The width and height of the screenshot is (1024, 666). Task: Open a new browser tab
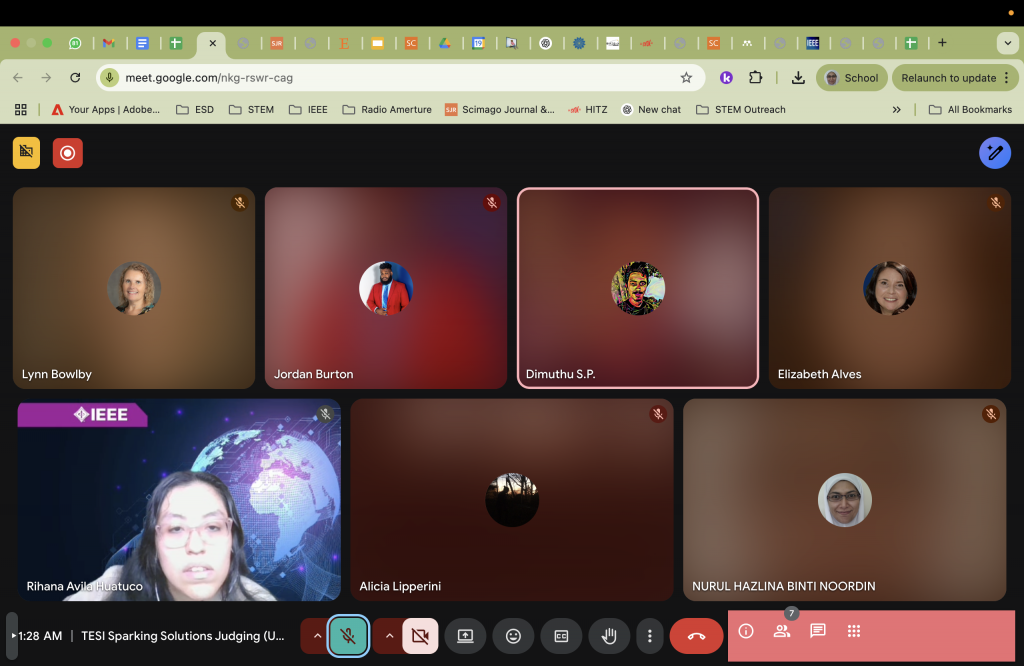point(942,43)
